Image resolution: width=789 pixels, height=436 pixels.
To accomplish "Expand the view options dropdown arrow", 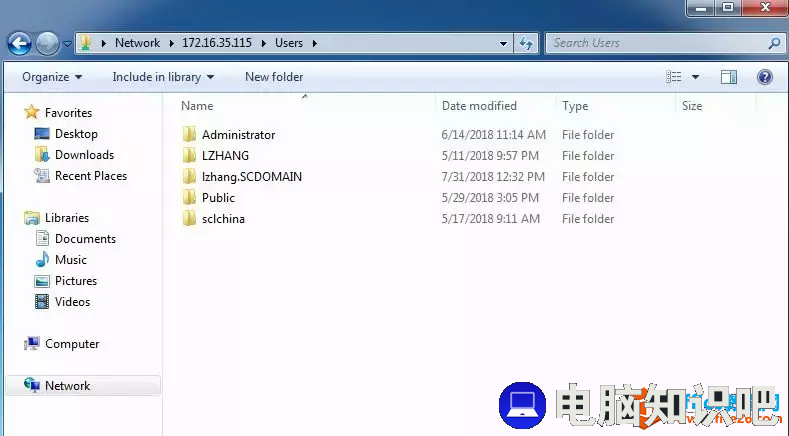I will pyautogui.click(x=695, y=77).
